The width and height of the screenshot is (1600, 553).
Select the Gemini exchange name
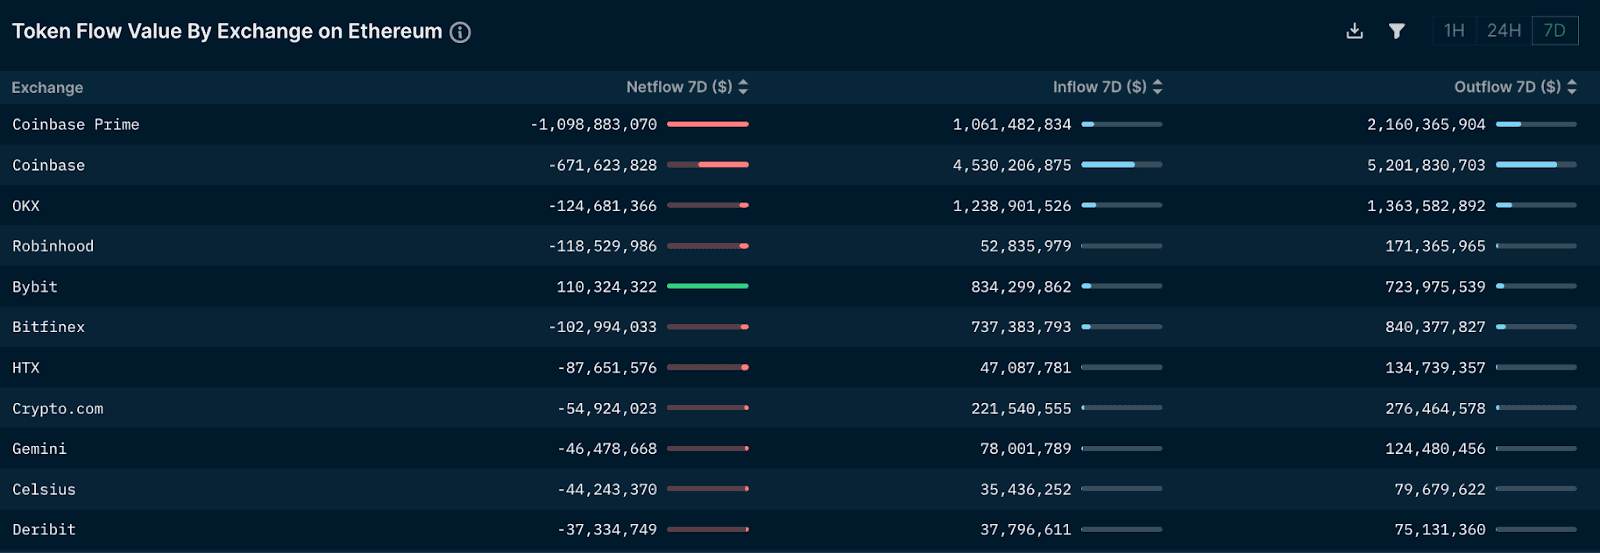click(x=39, y=449)
